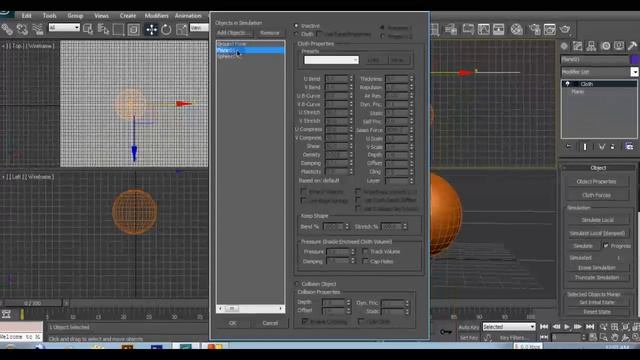Step to the next frame
The width and height of the screenshot is (640, 360).
coord(578,327)
